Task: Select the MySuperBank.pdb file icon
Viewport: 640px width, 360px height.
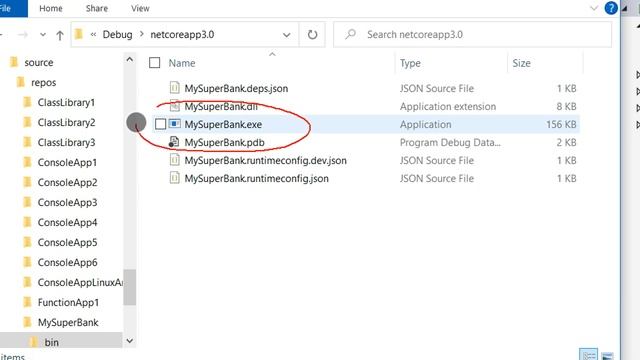Action: point(174,142)
